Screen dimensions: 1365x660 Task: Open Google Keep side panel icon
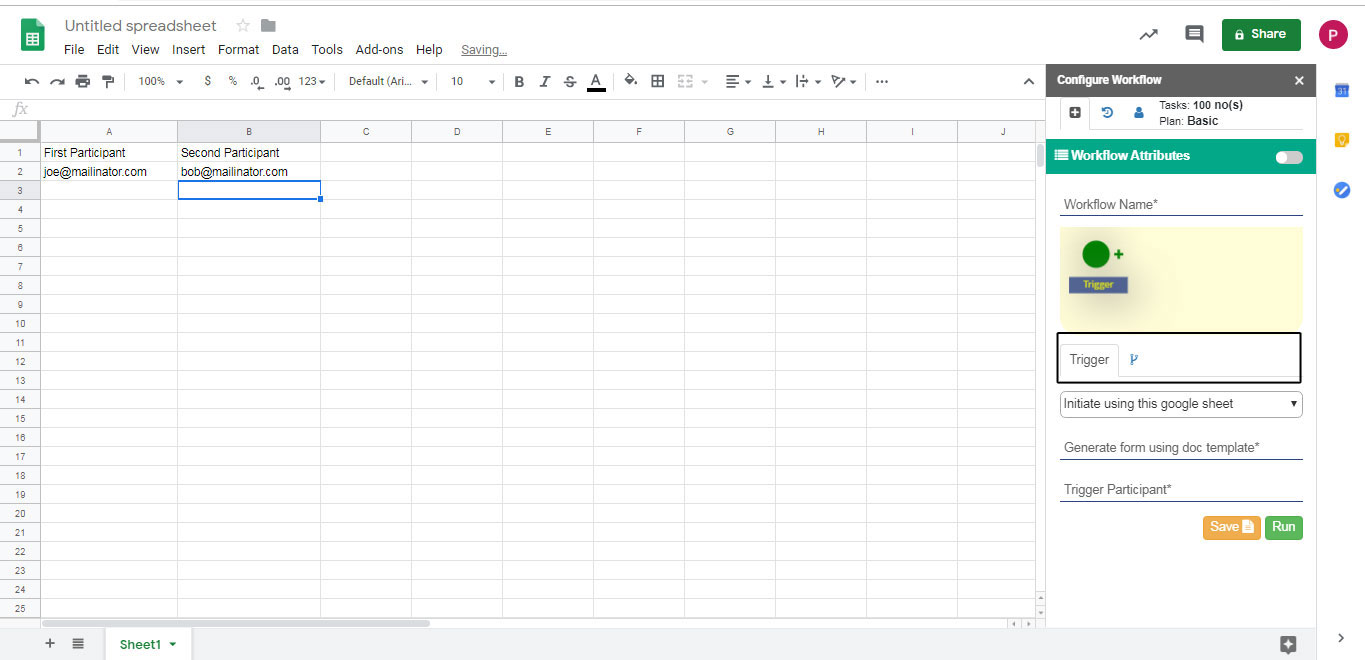pos(1342,140)
